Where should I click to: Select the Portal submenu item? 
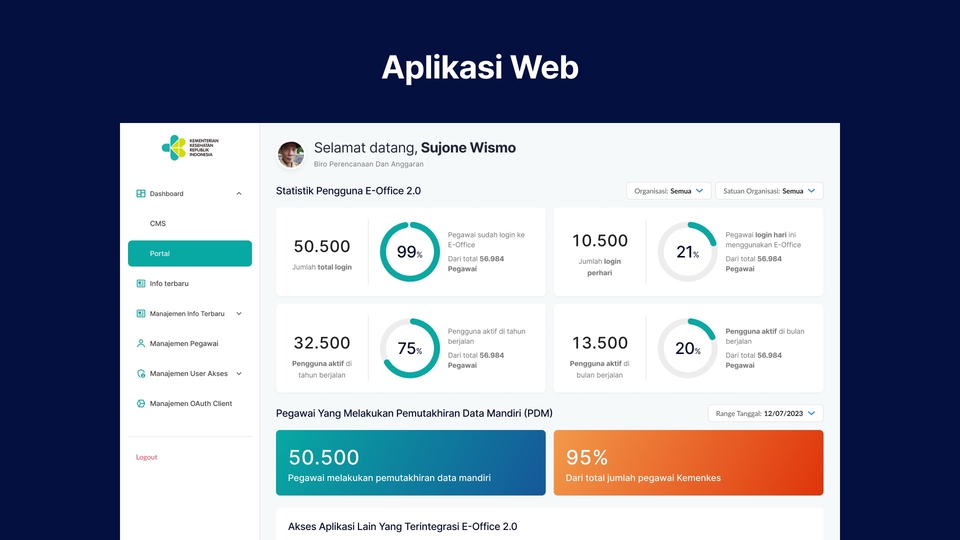coord(190,254)
